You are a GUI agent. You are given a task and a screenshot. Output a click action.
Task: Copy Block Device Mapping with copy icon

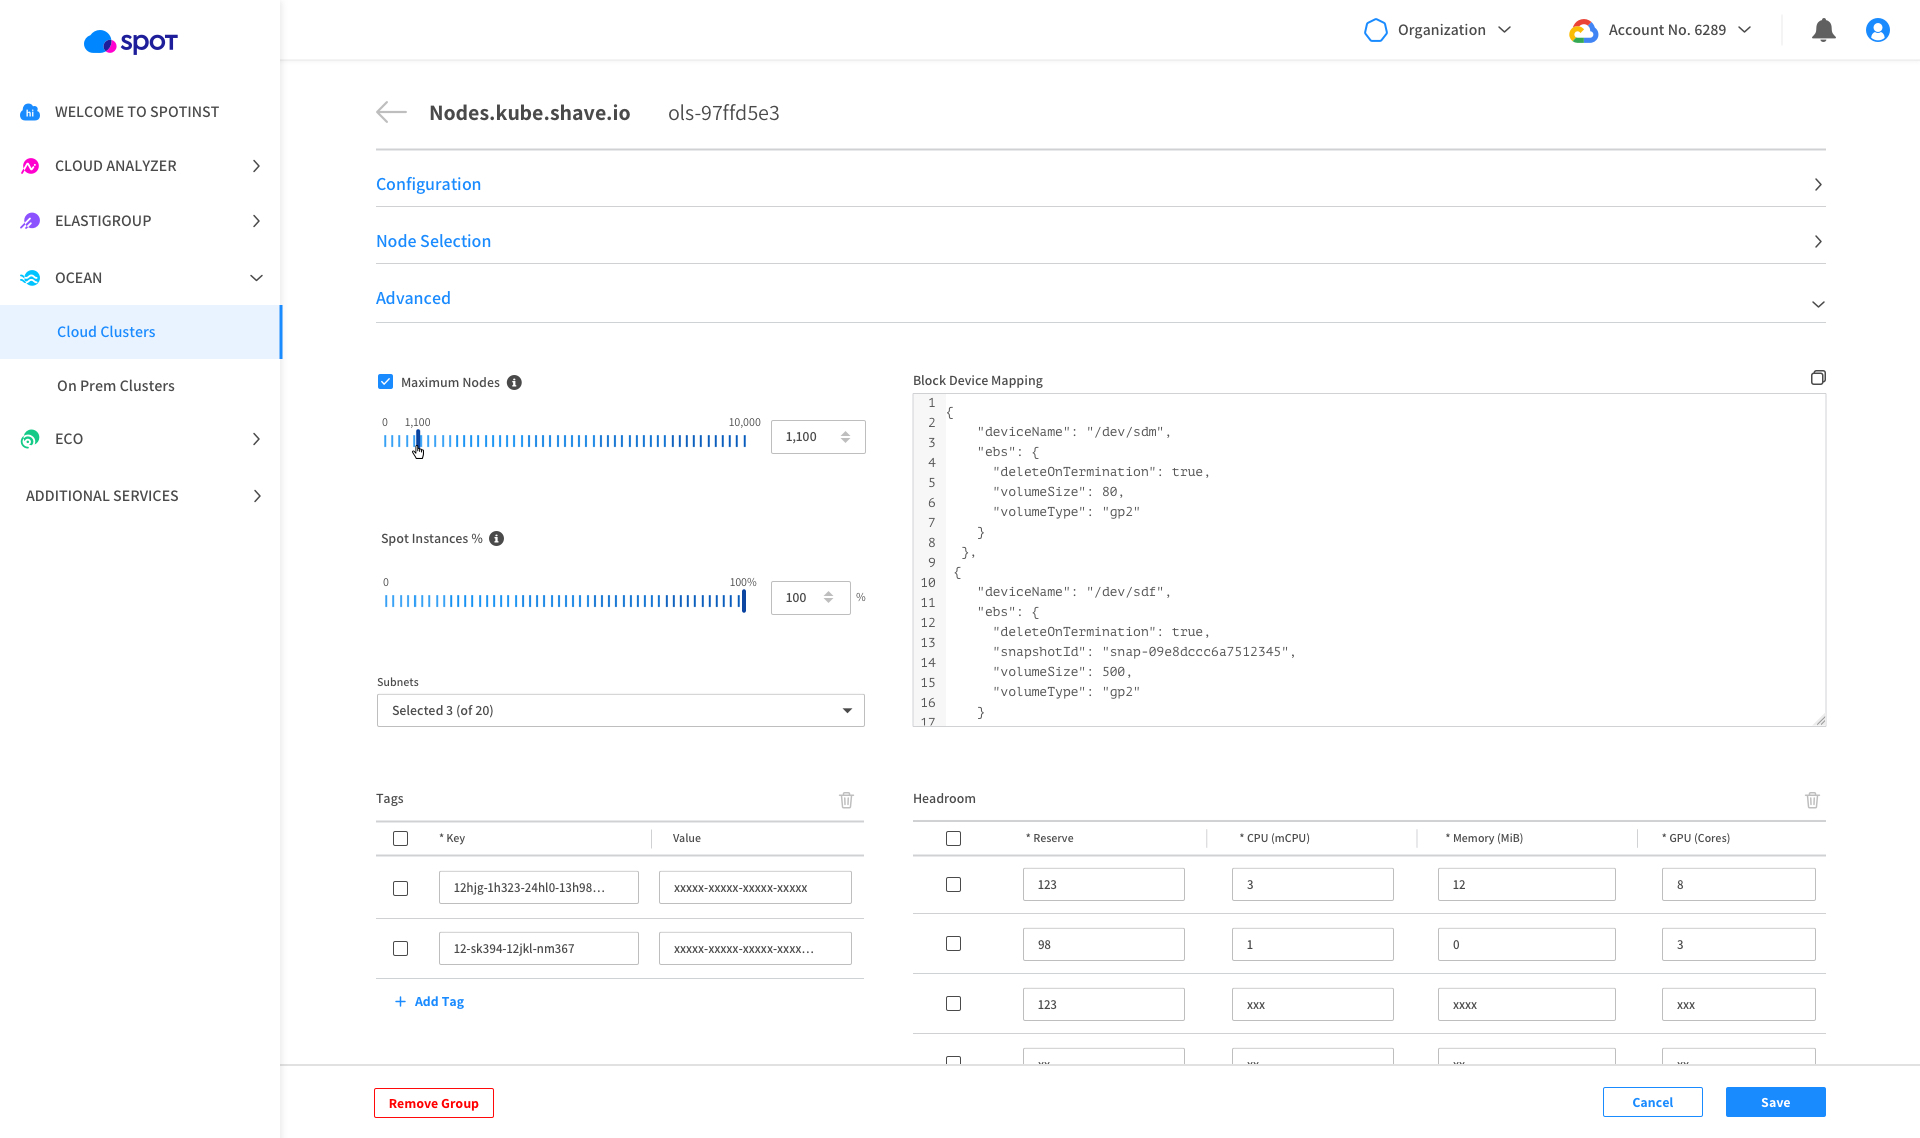coord(1817,378)
